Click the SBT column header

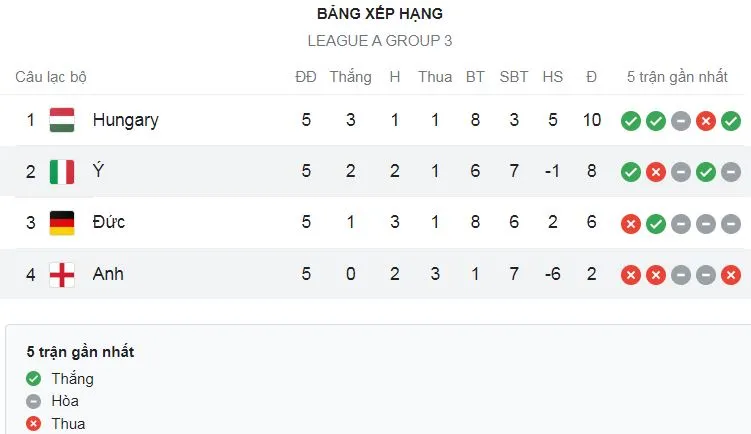pos(514,77)
